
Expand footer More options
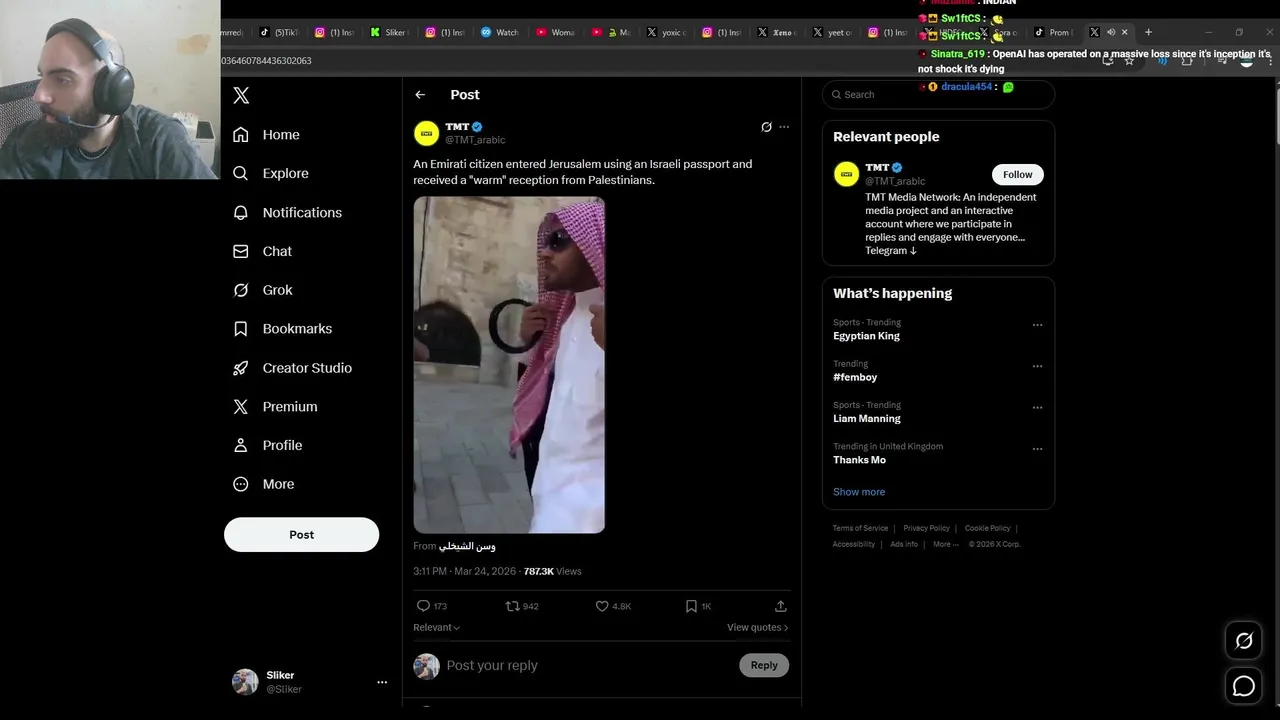(x=945, y=544)
